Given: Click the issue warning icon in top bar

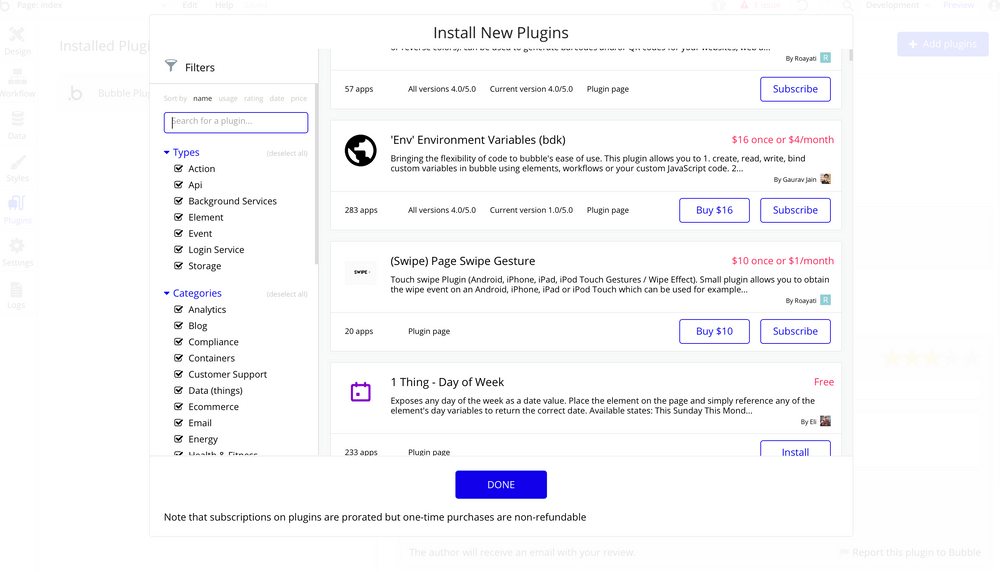Looking at the screenshot, I should 744,5.
